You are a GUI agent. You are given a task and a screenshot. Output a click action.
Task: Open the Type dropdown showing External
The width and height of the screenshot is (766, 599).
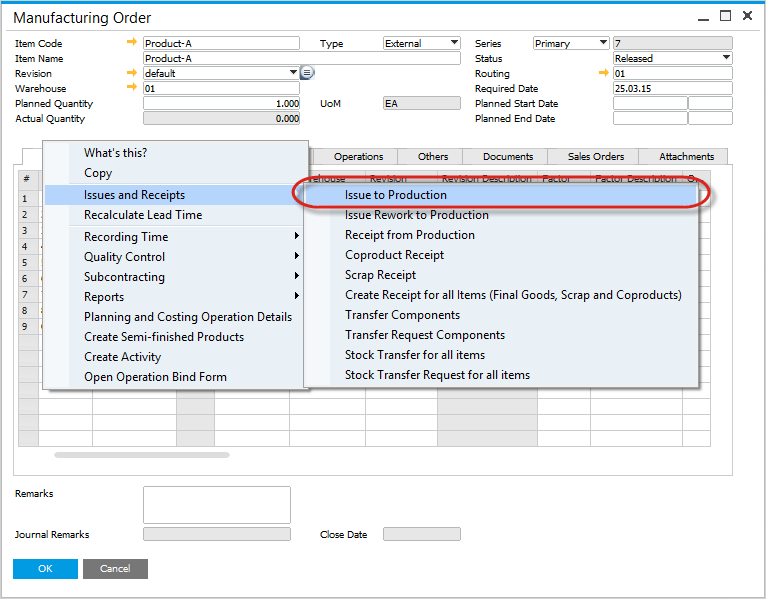point(454,43)
